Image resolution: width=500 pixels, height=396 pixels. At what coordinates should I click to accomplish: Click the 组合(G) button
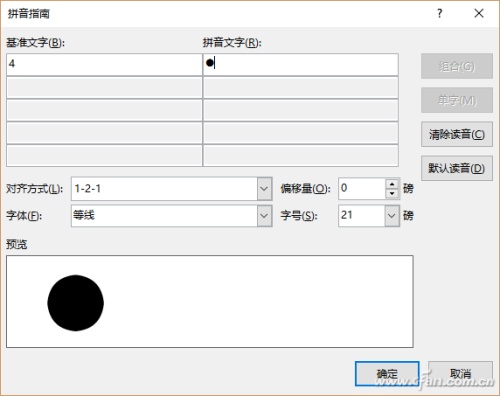pyautogui.click(x=457, y=66)
